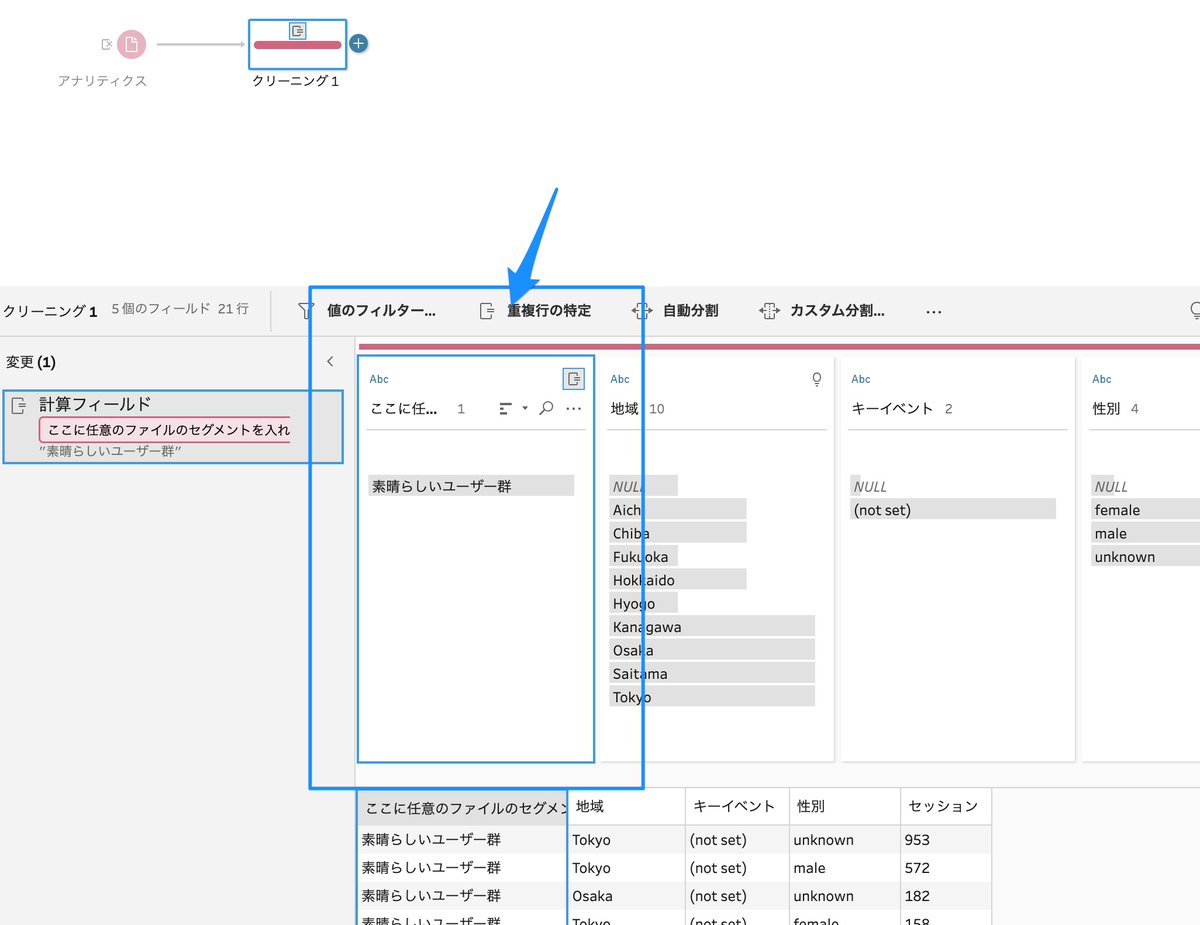This screenshot has width=1200, height=925.
Task: Change the Abc data type on the キーイベント card
Action: click(x=861, y=379)
